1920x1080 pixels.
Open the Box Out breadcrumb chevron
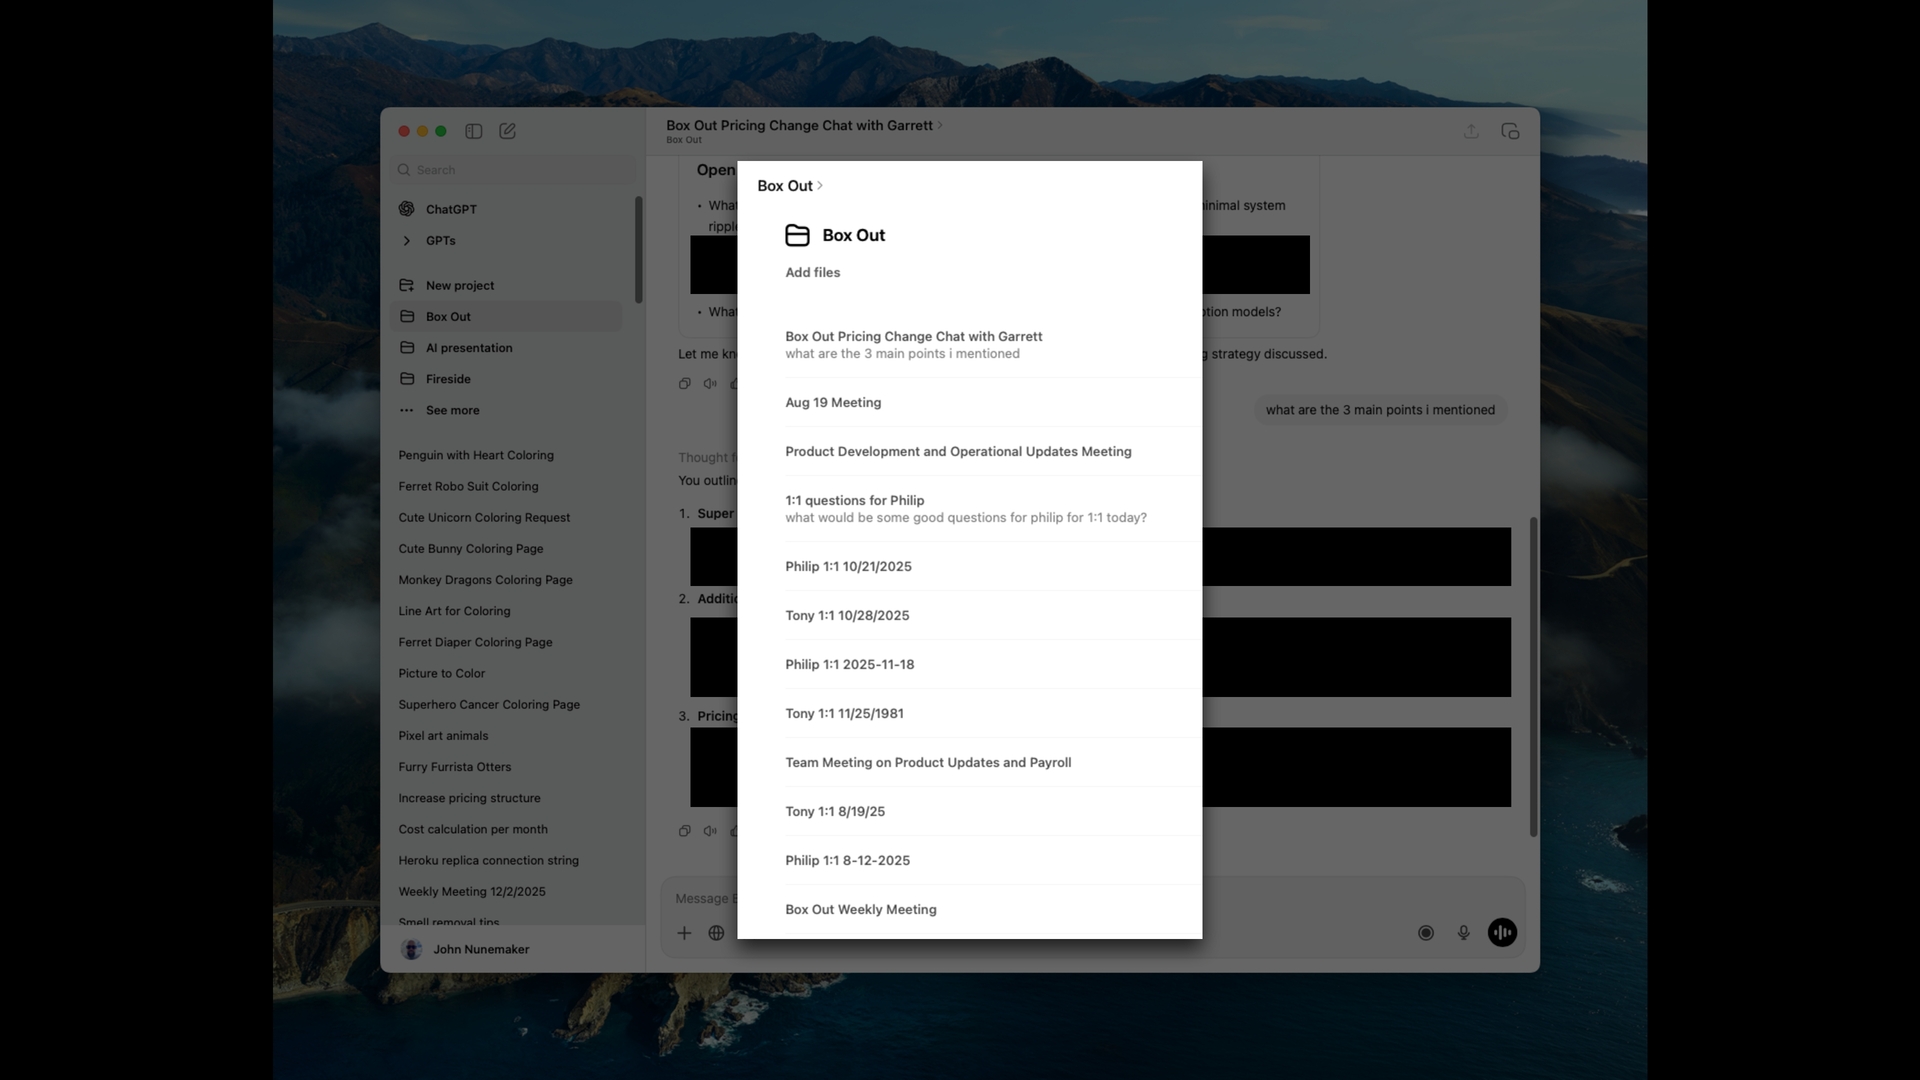pos(820,186)
